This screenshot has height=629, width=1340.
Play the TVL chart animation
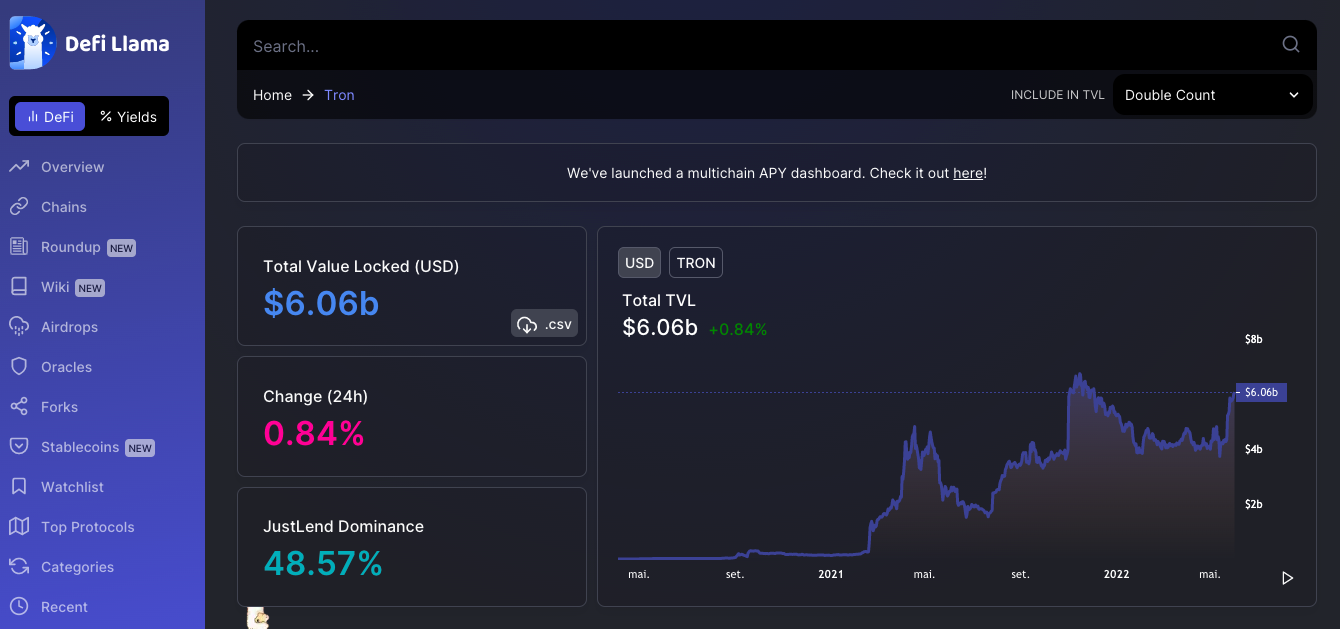click(1287, 578)
